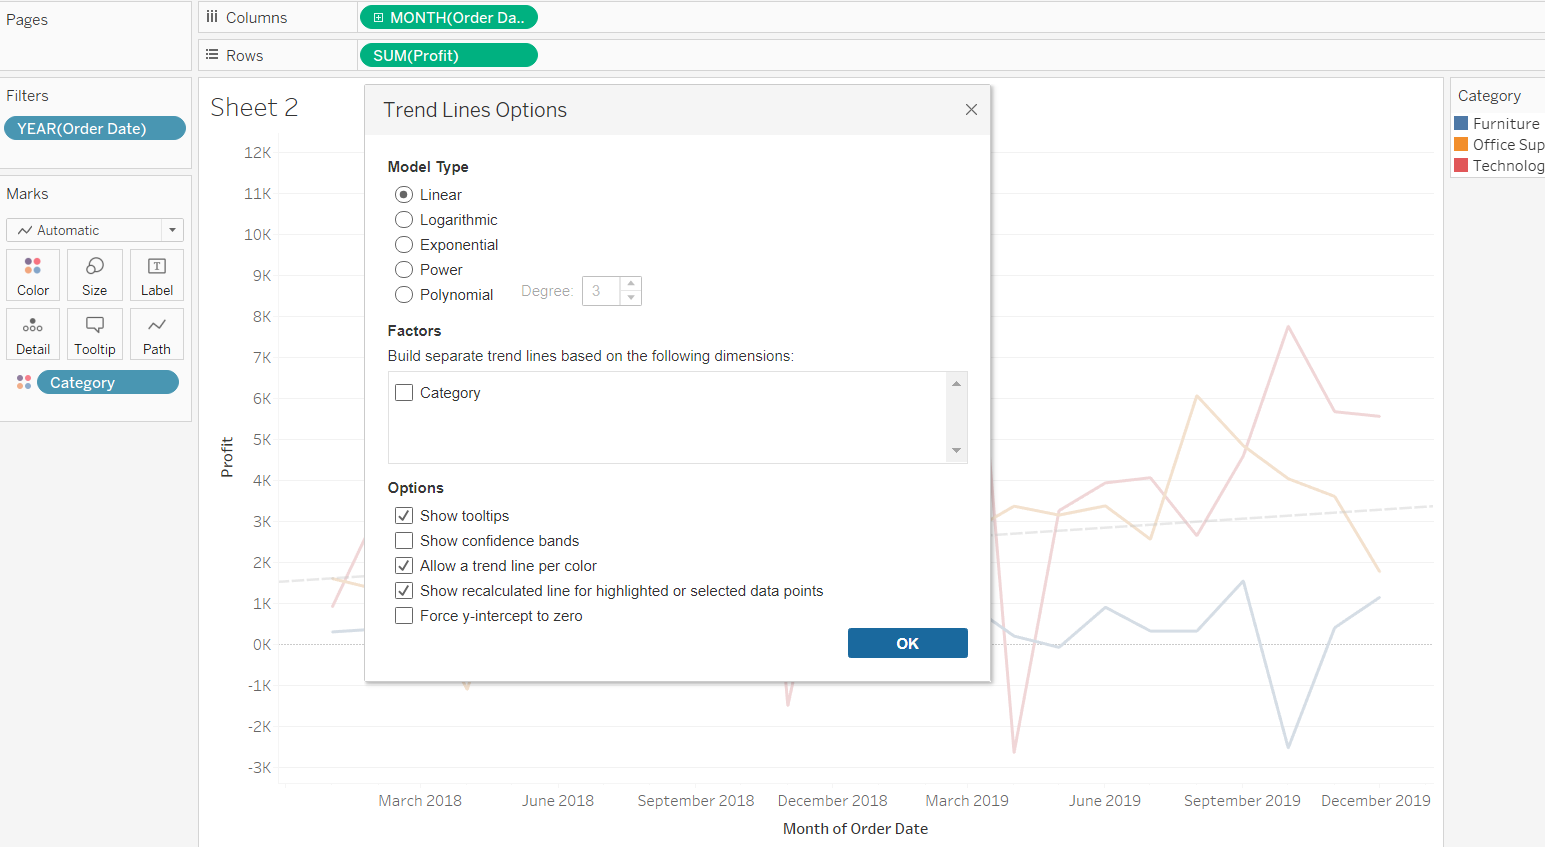Click the March 2018 axis label

click(x=420, y=800)
